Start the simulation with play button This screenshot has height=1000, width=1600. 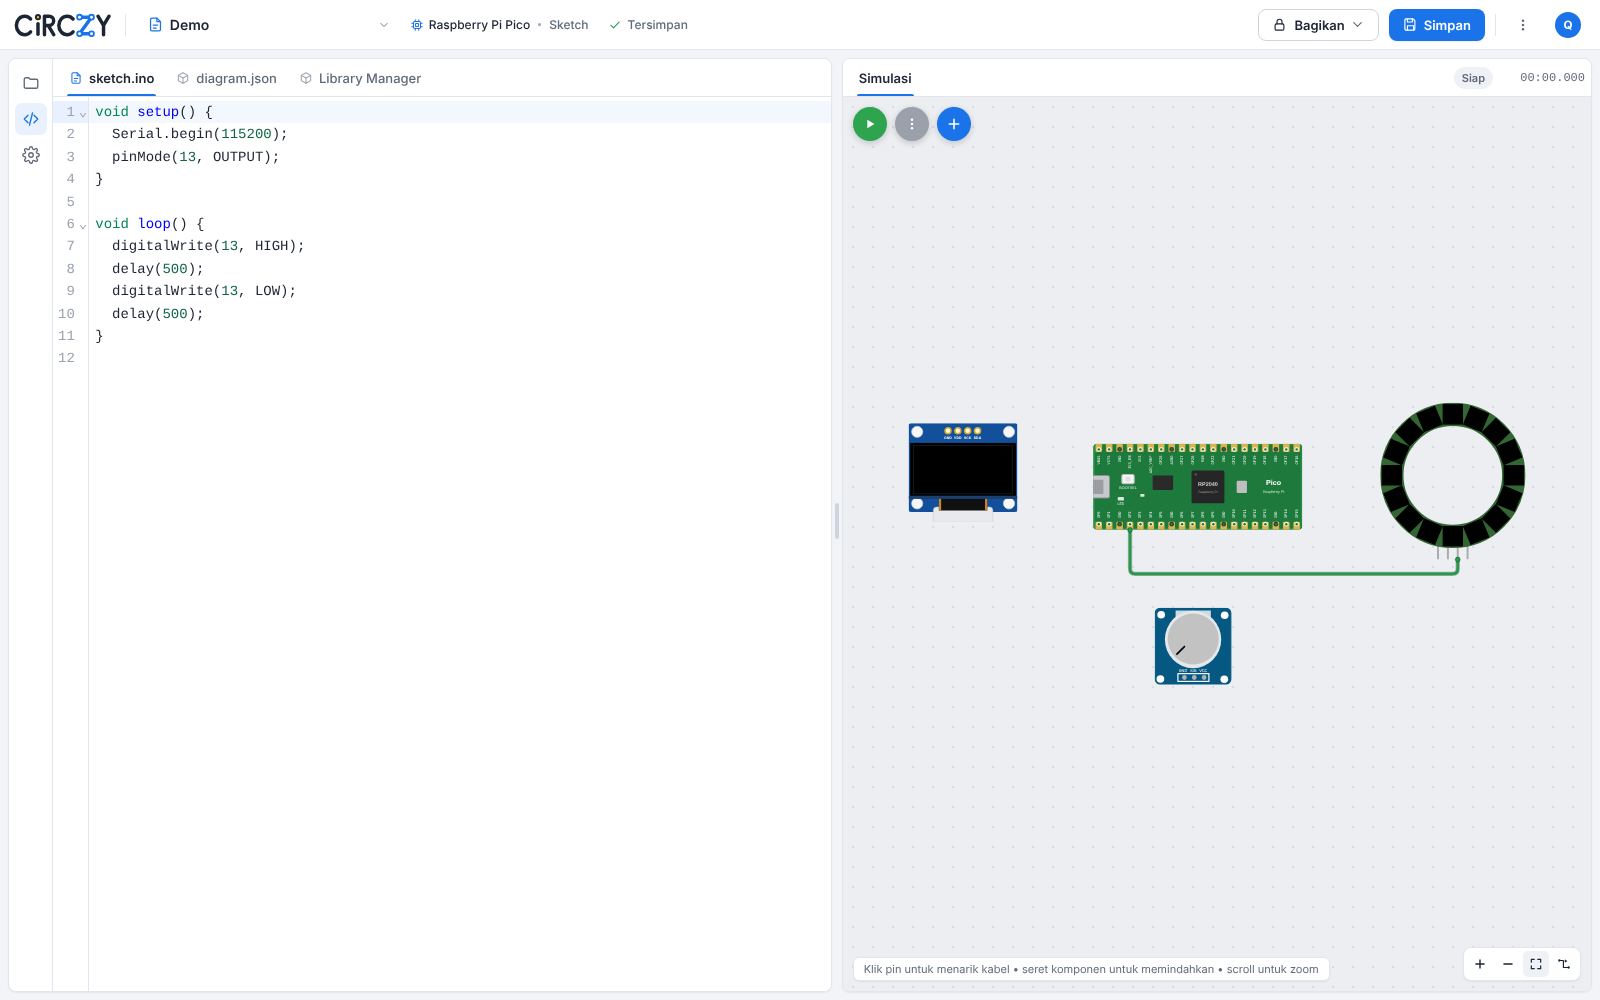pos(870,124)
